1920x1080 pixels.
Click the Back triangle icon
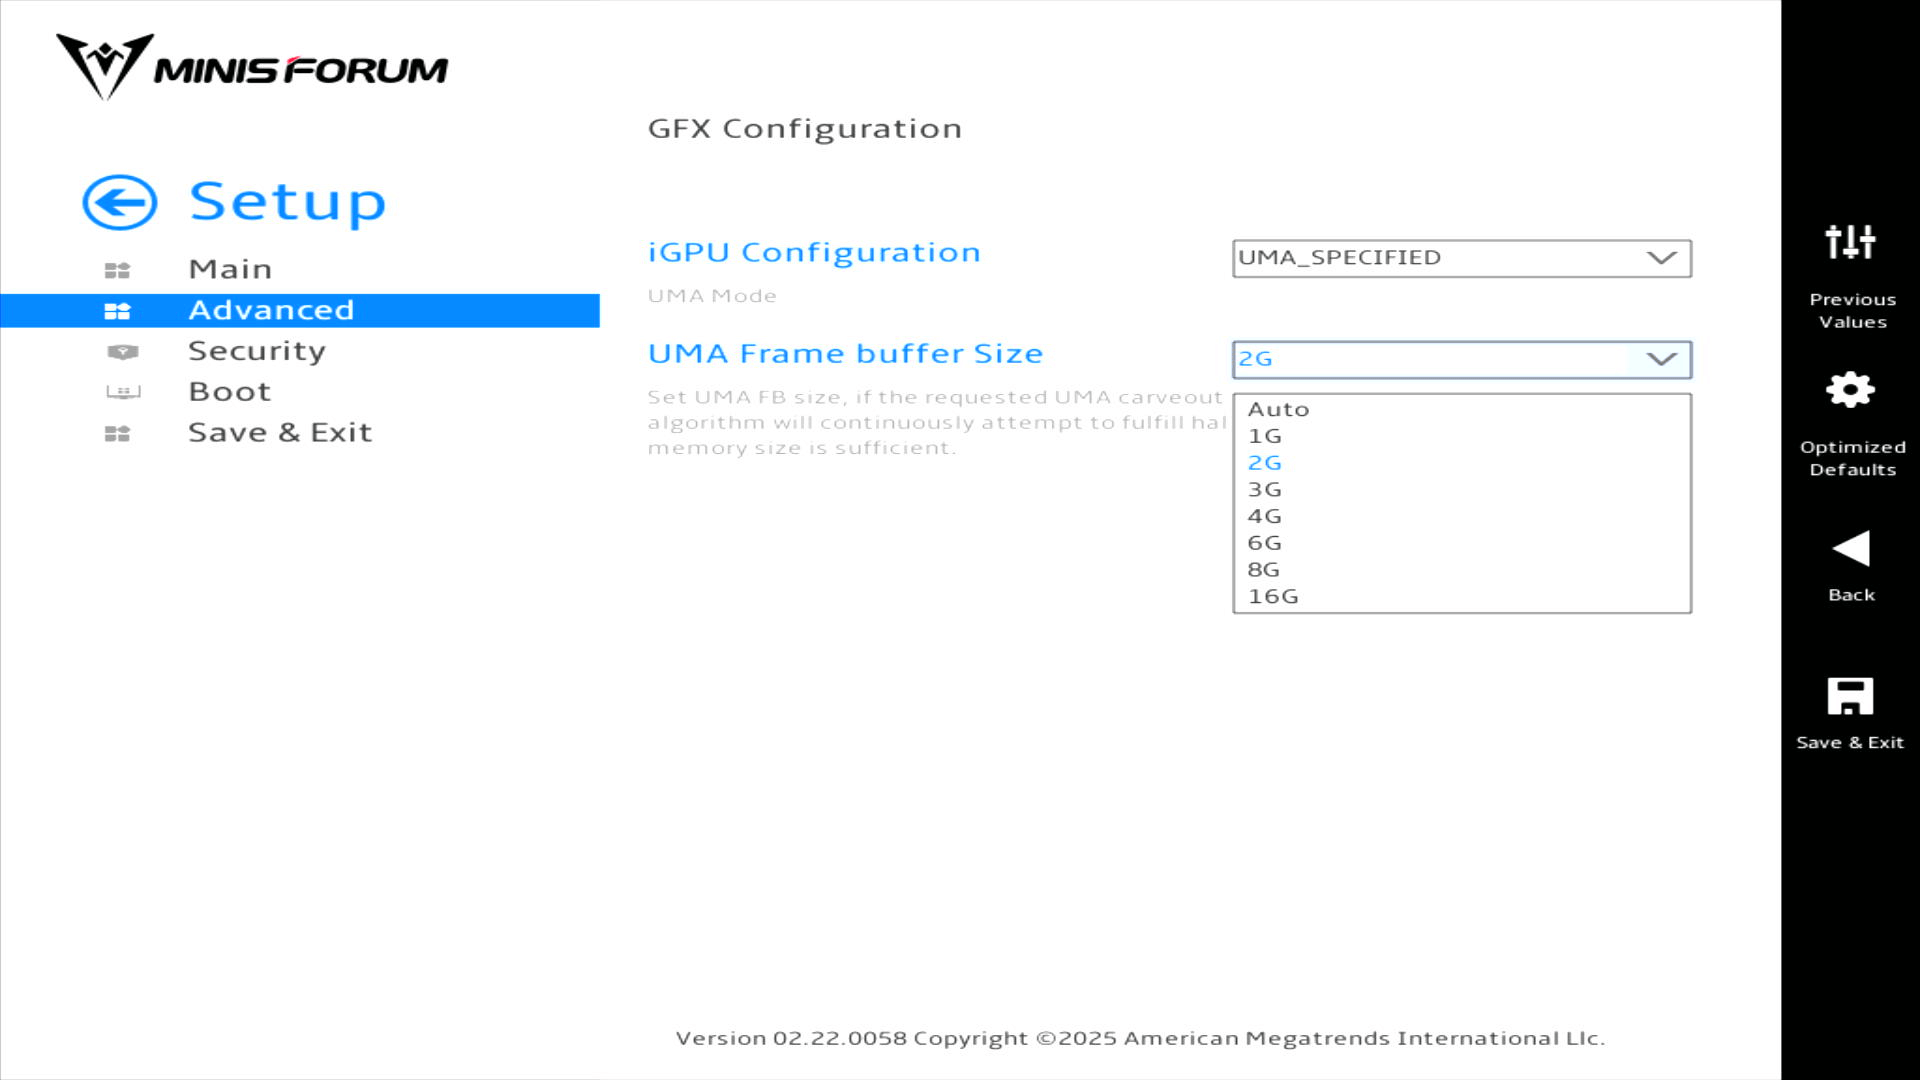(x=1850, y=548)
